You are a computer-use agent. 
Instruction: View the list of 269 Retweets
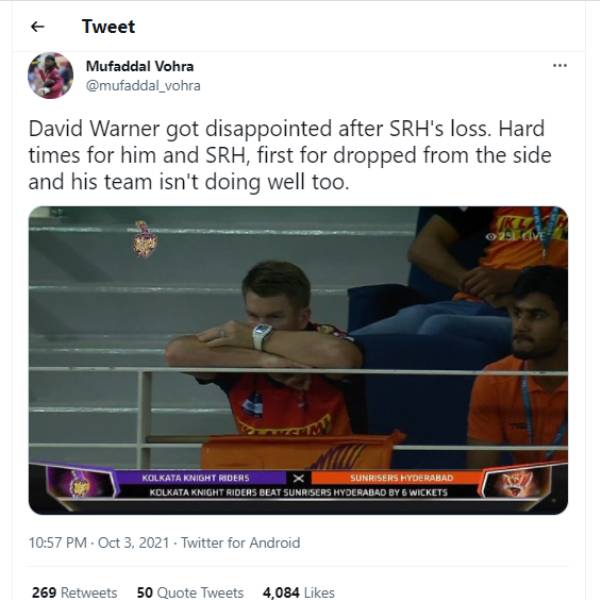pos(75,592)
